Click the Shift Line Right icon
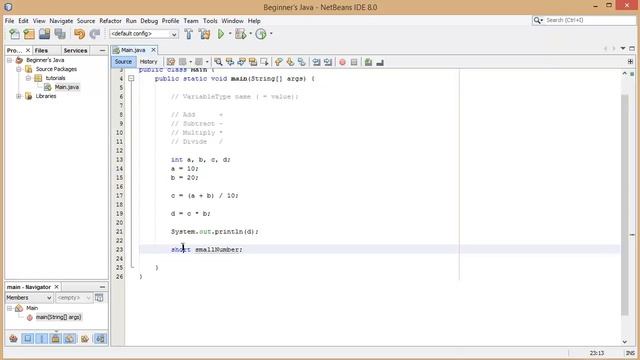640x360 pixels. (328, 62)
